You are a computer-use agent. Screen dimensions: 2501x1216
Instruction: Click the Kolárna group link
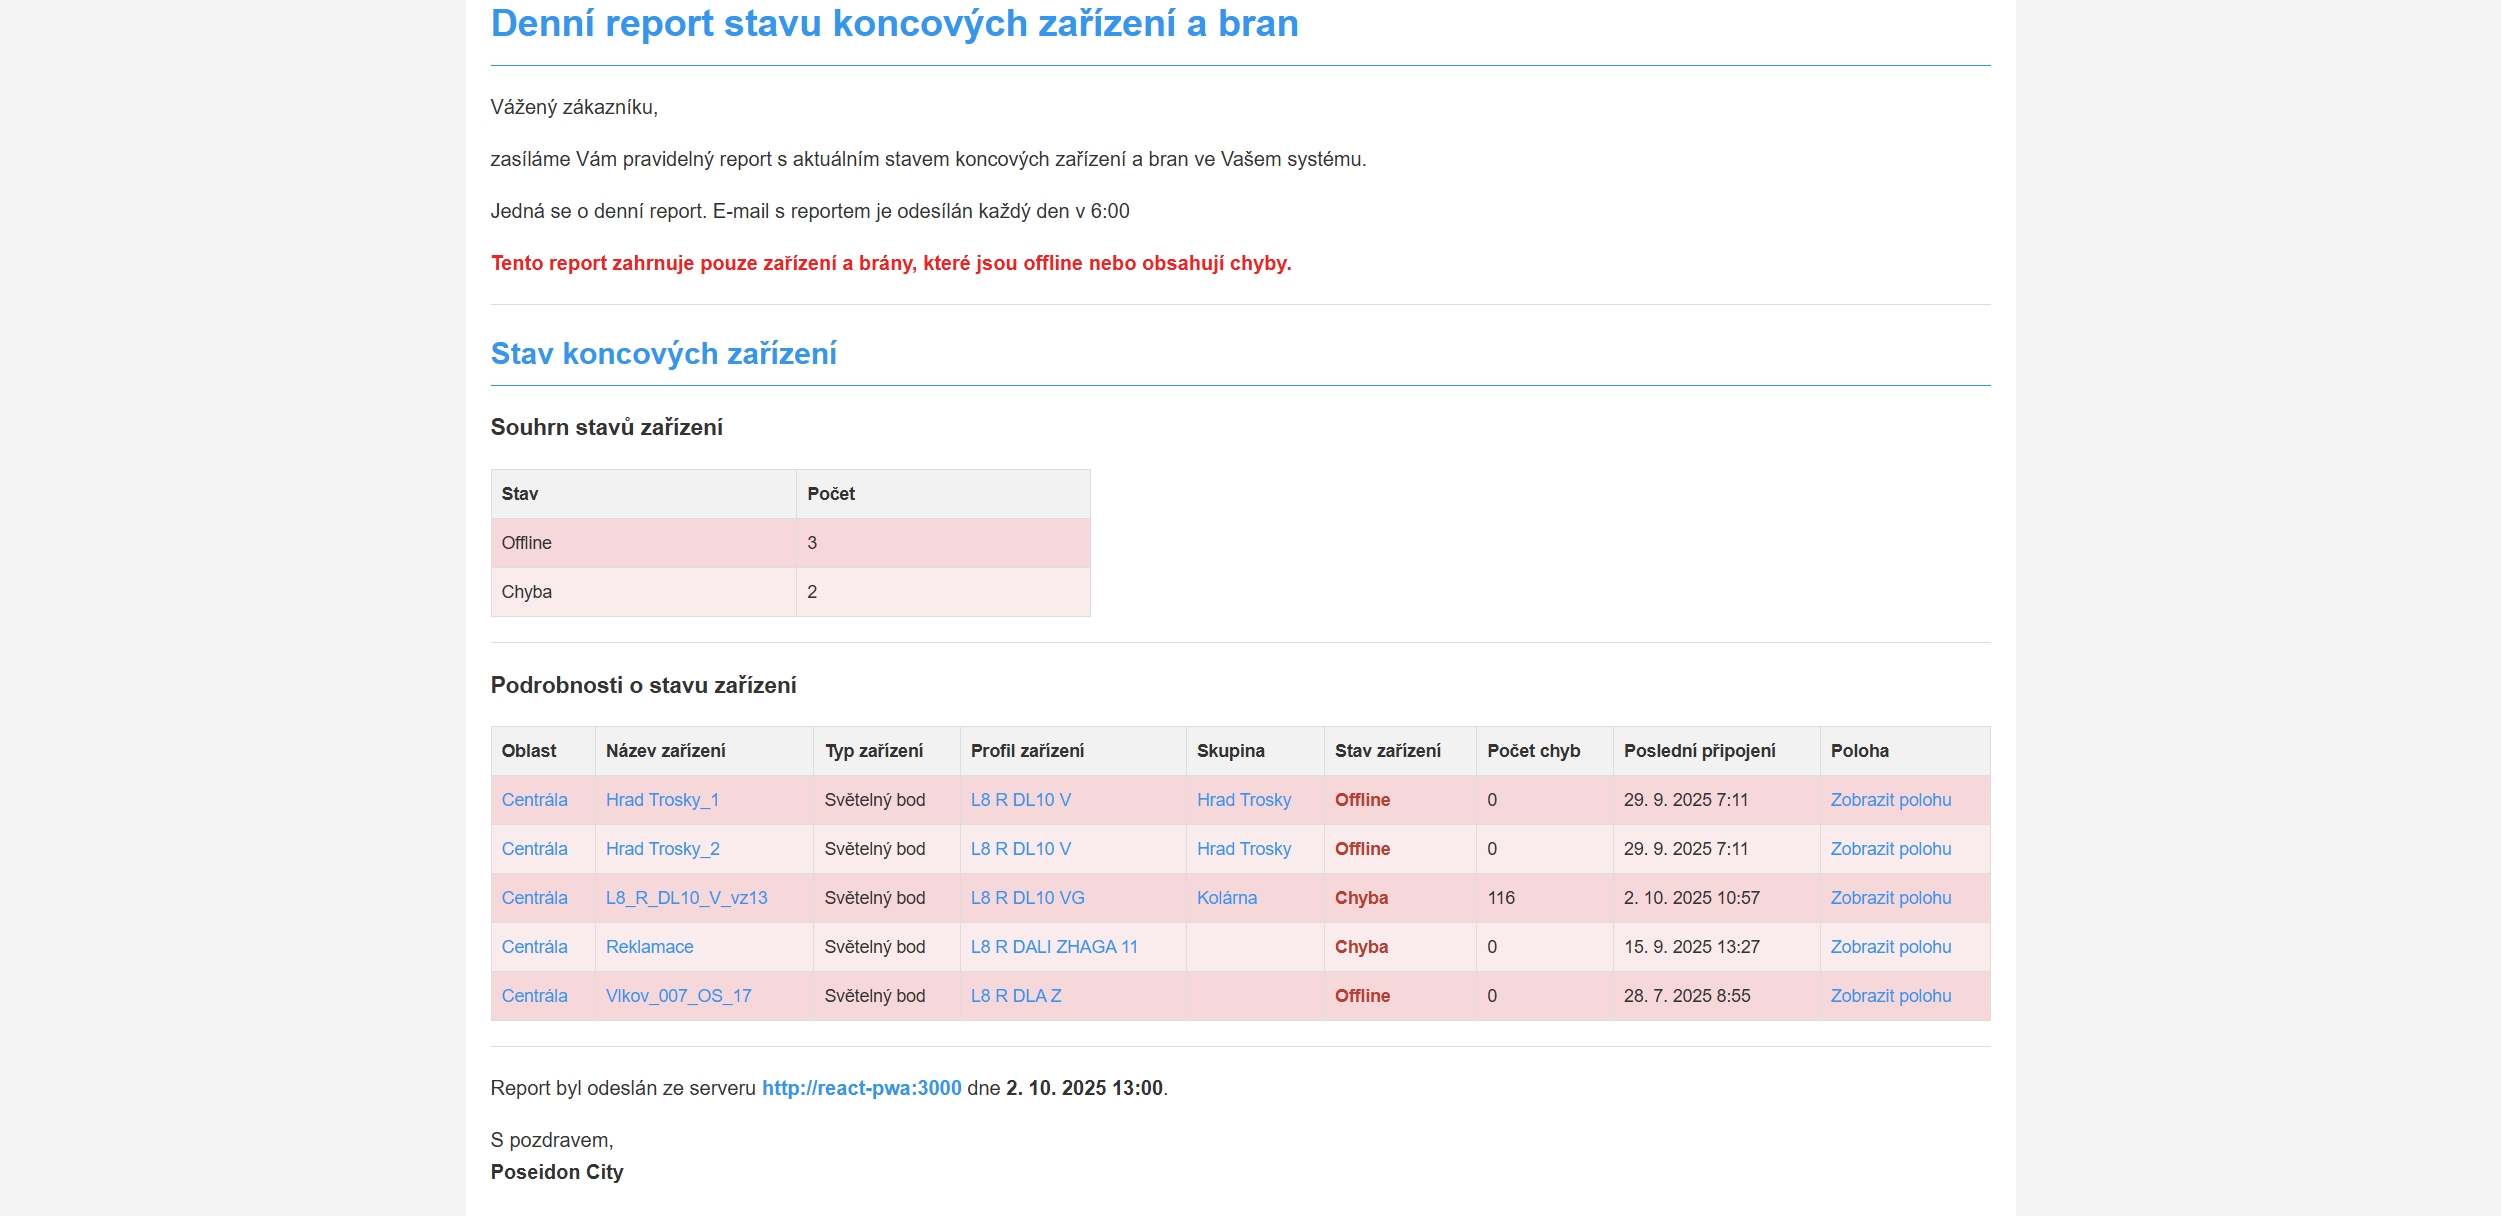click(1226, 898)
